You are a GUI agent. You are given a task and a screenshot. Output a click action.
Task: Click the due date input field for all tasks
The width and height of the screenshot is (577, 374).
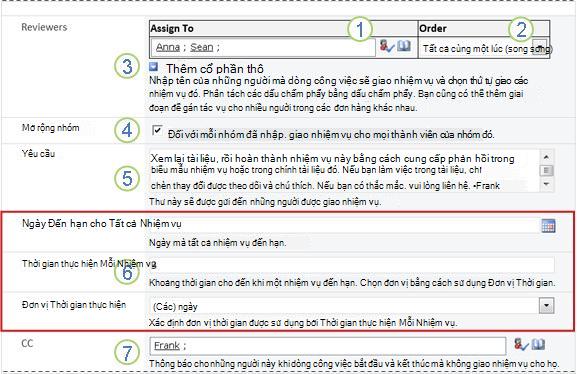(x=344, y=225)
